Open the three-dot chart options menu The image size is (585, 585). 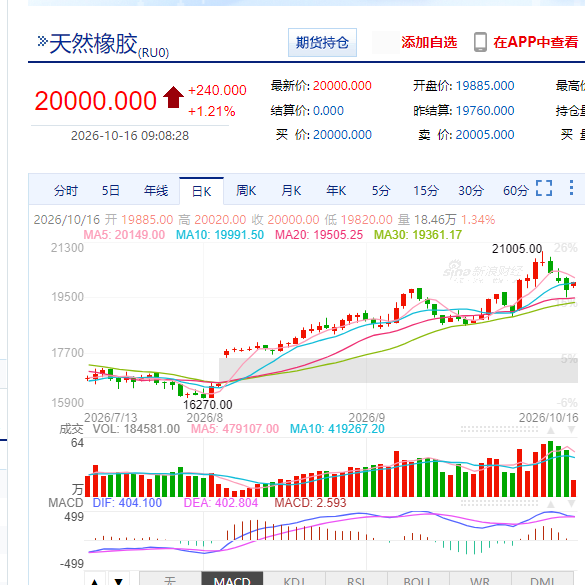click(x=571, y=188)
